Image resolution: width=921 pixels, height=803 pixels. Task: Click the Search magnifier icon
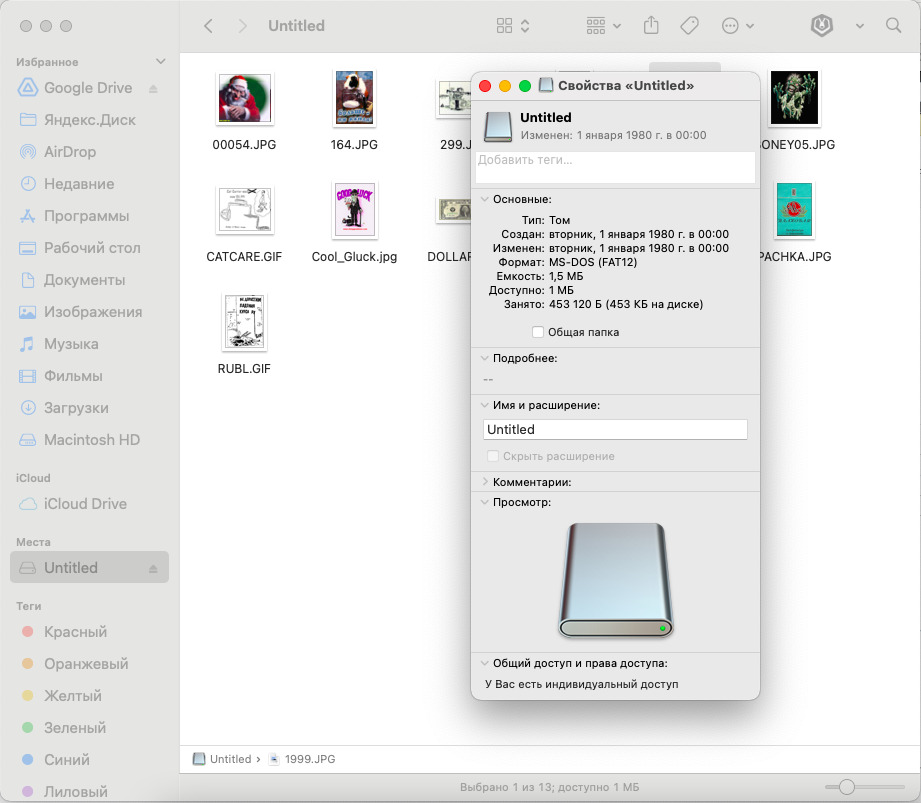(893, 26)
